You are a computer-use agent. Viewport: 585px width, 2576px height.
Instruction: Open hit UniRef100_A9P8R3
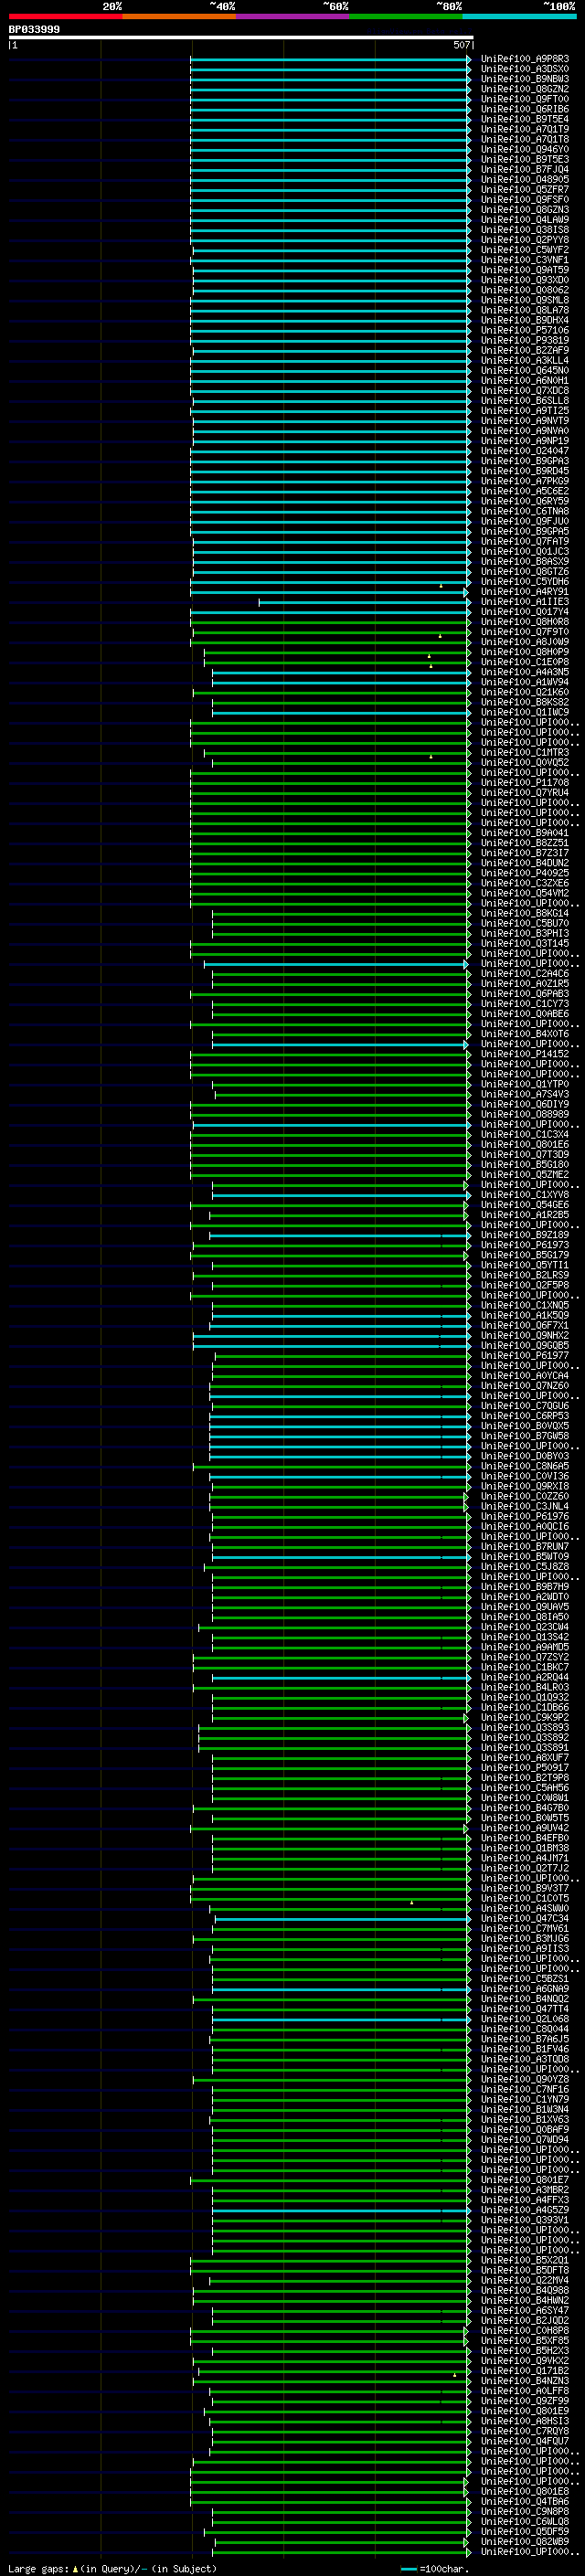click(525, 59)
